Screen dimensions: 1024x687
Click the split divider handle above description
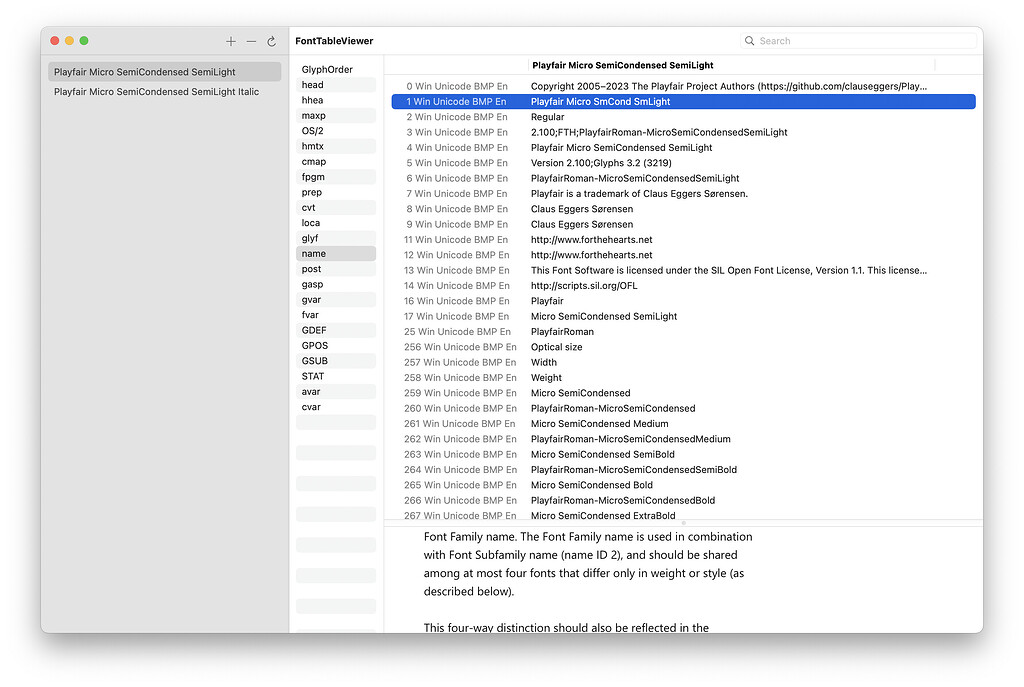pos(683,522)
